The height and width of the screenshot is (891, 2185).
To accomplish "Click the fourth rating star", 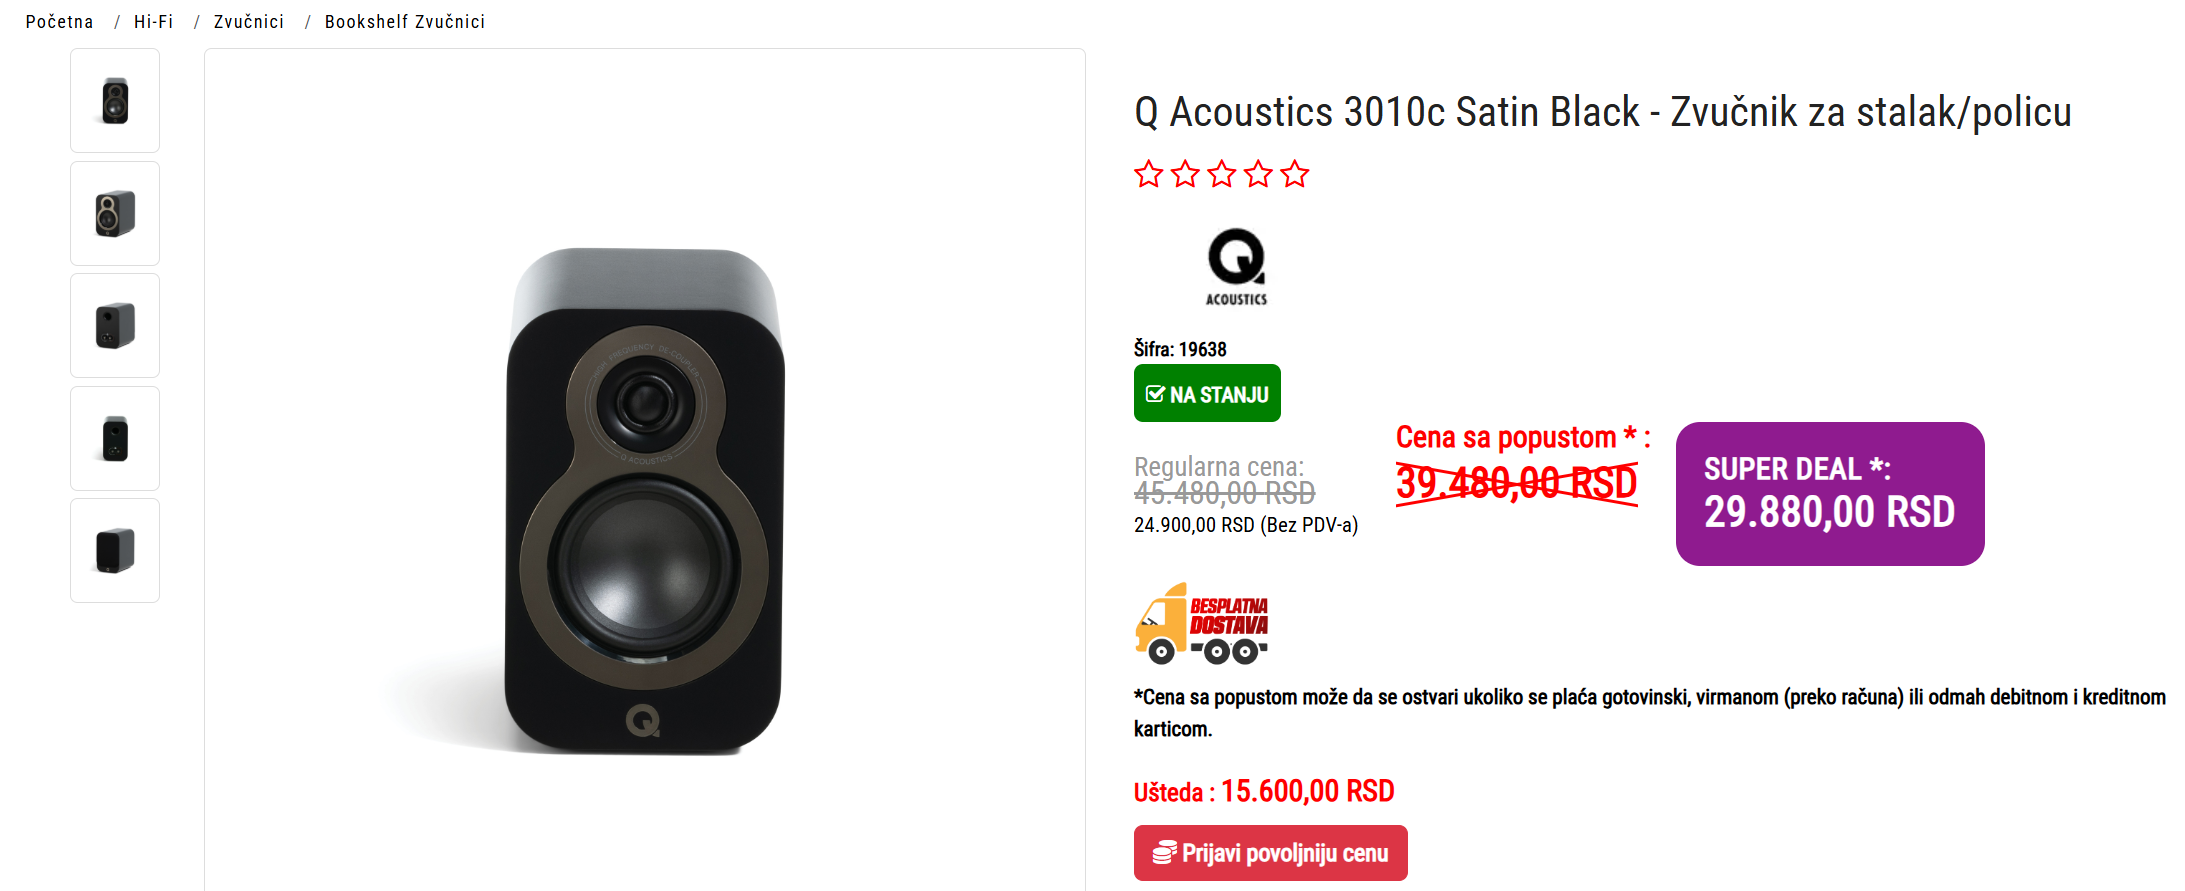I will pyautogui.click(x=1258, y=175).
